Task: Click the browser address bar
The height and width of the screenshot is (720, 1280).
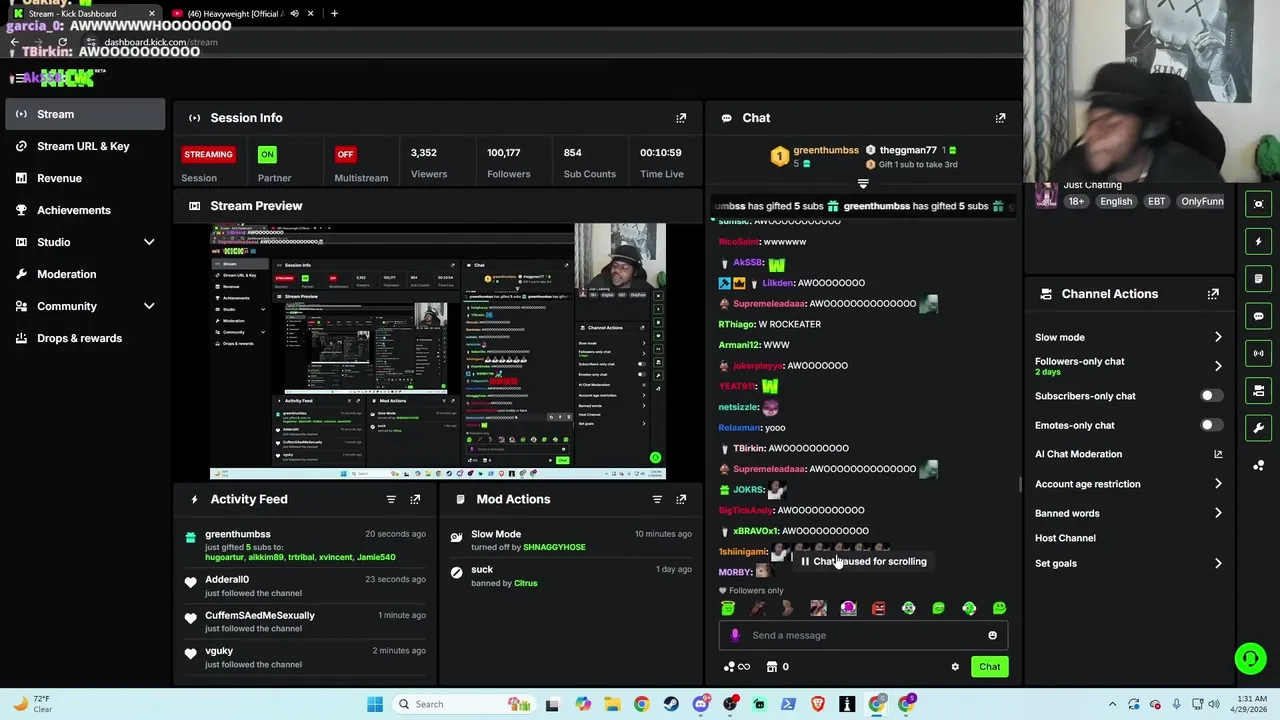Action: (x=550, y=42)
